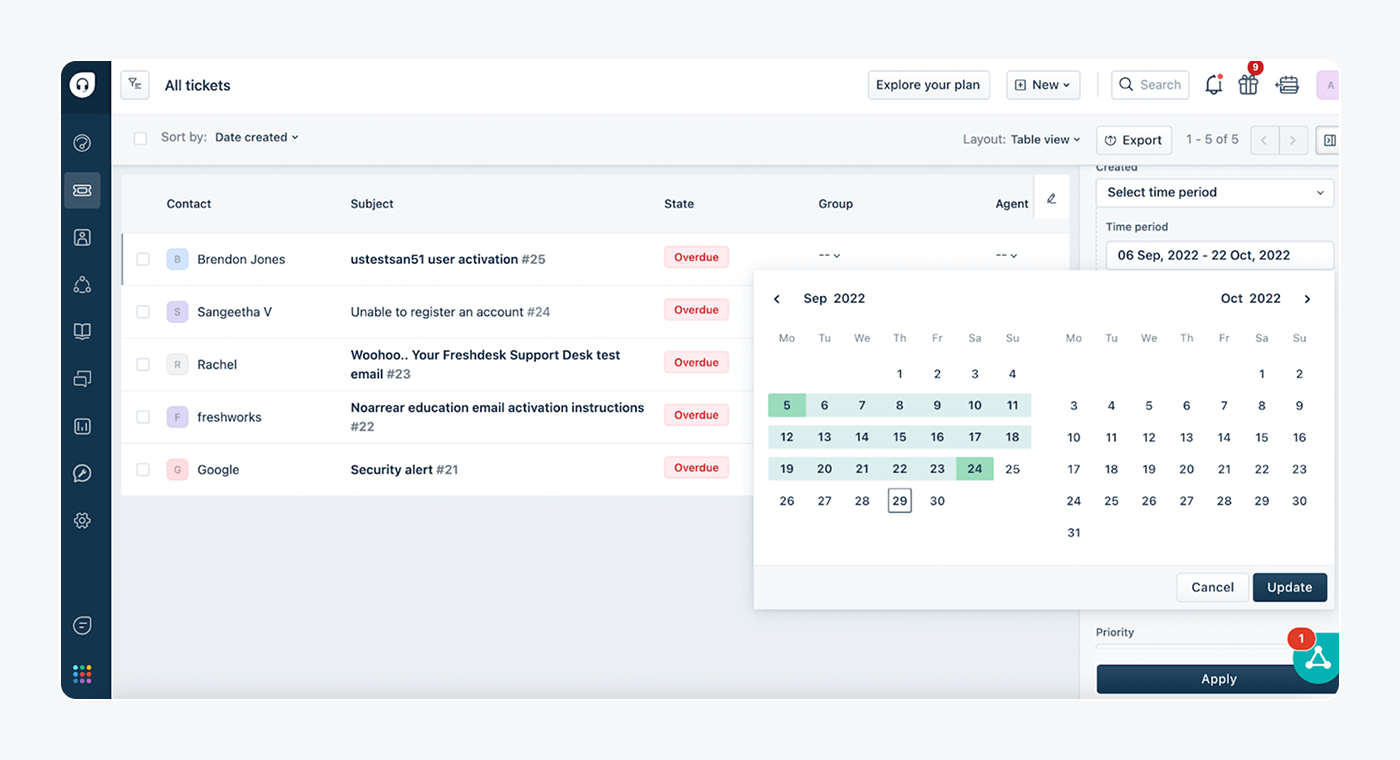The height and width of the screenshot is (760, 1400).
Task: Select Oct 31 in the calendar
Action: pos(1074,533)
